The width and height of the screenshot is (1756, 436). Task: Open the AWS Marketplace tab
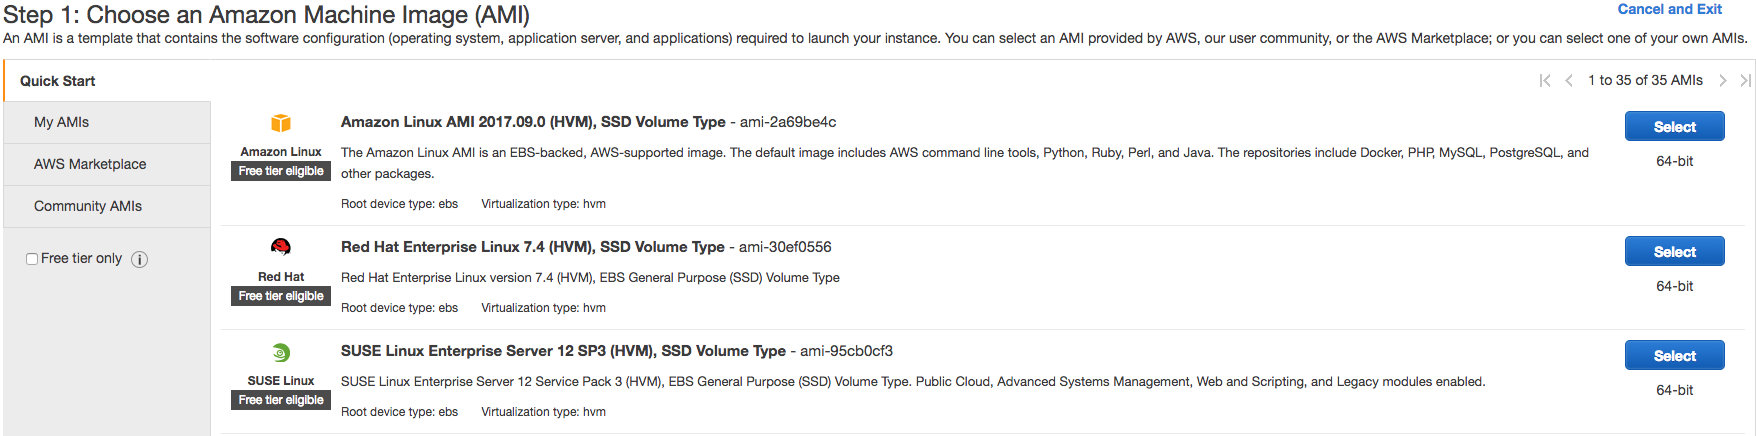pyautogui.click(x=90, y=164)
